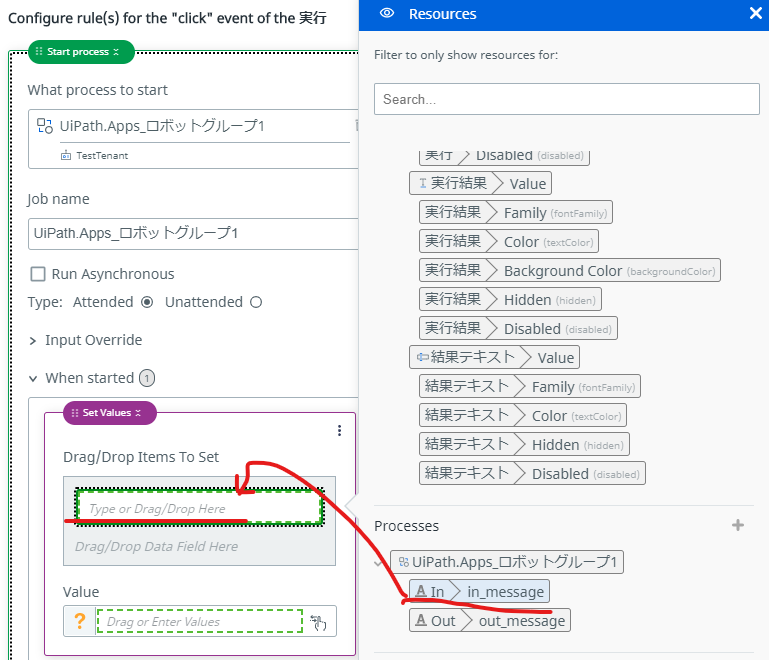Click the orange question mark in Value field

click(79, 621)
